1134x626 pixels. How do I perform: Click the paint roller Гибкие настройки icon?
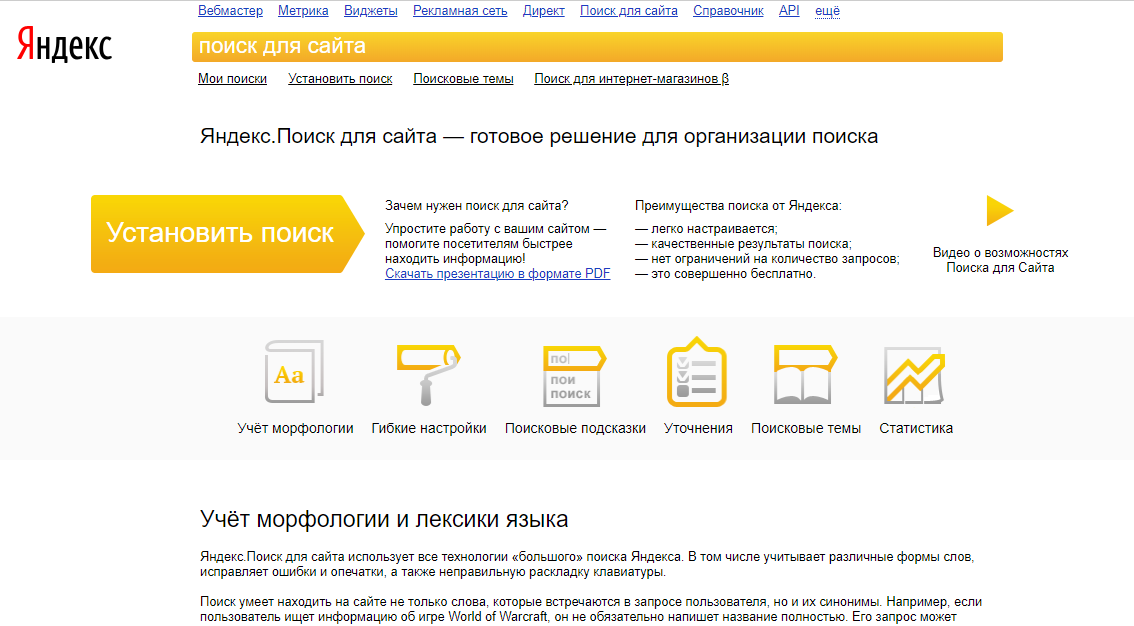[x=428, y=374]
